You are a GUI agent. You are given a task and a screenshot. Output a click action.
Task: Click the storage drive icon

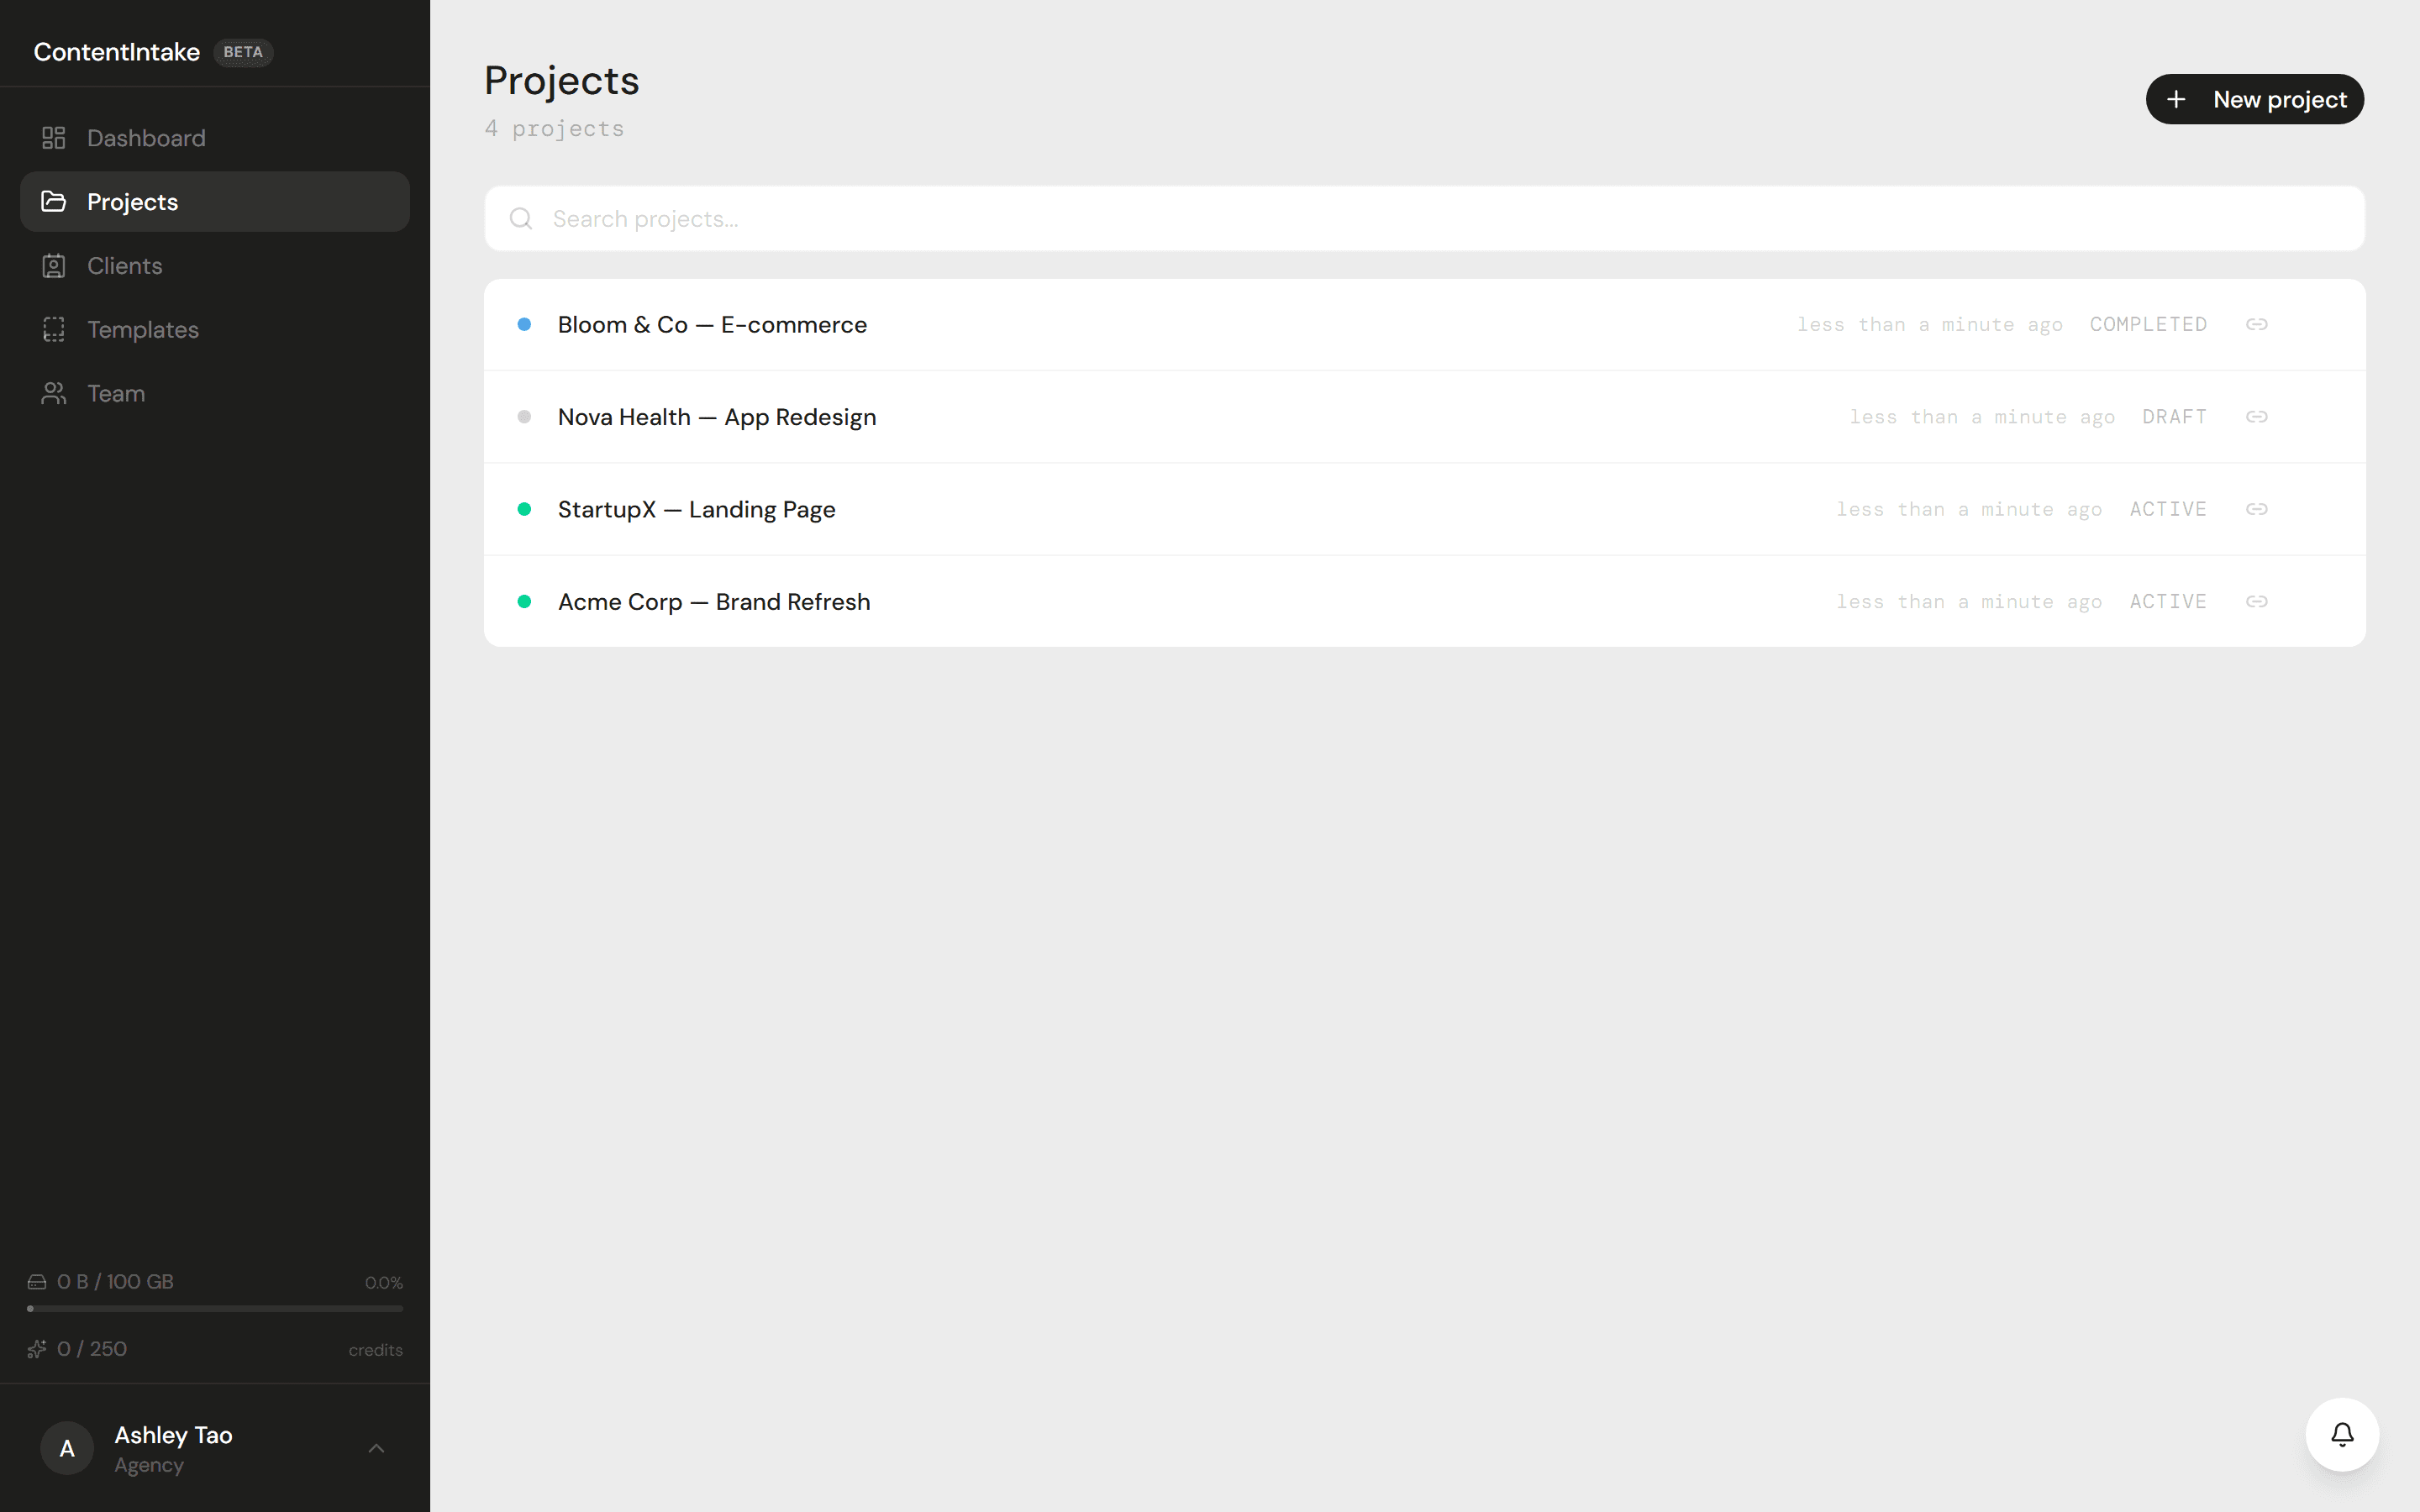[37, 1282]
